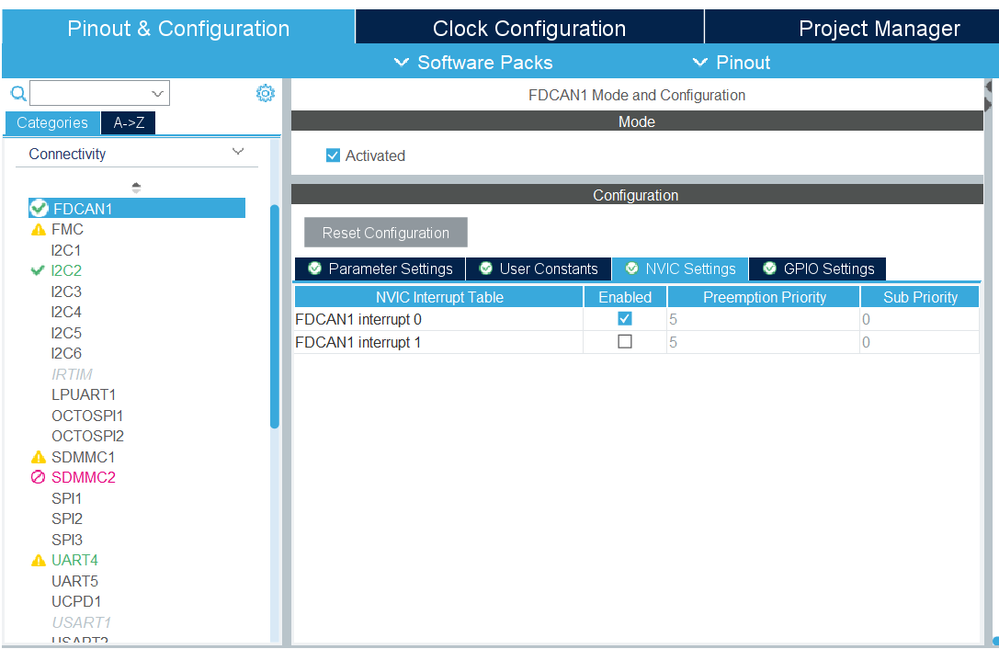999x651 pixels.
Task: Click the FMC warning triangle icon
Action: [38, 229]
